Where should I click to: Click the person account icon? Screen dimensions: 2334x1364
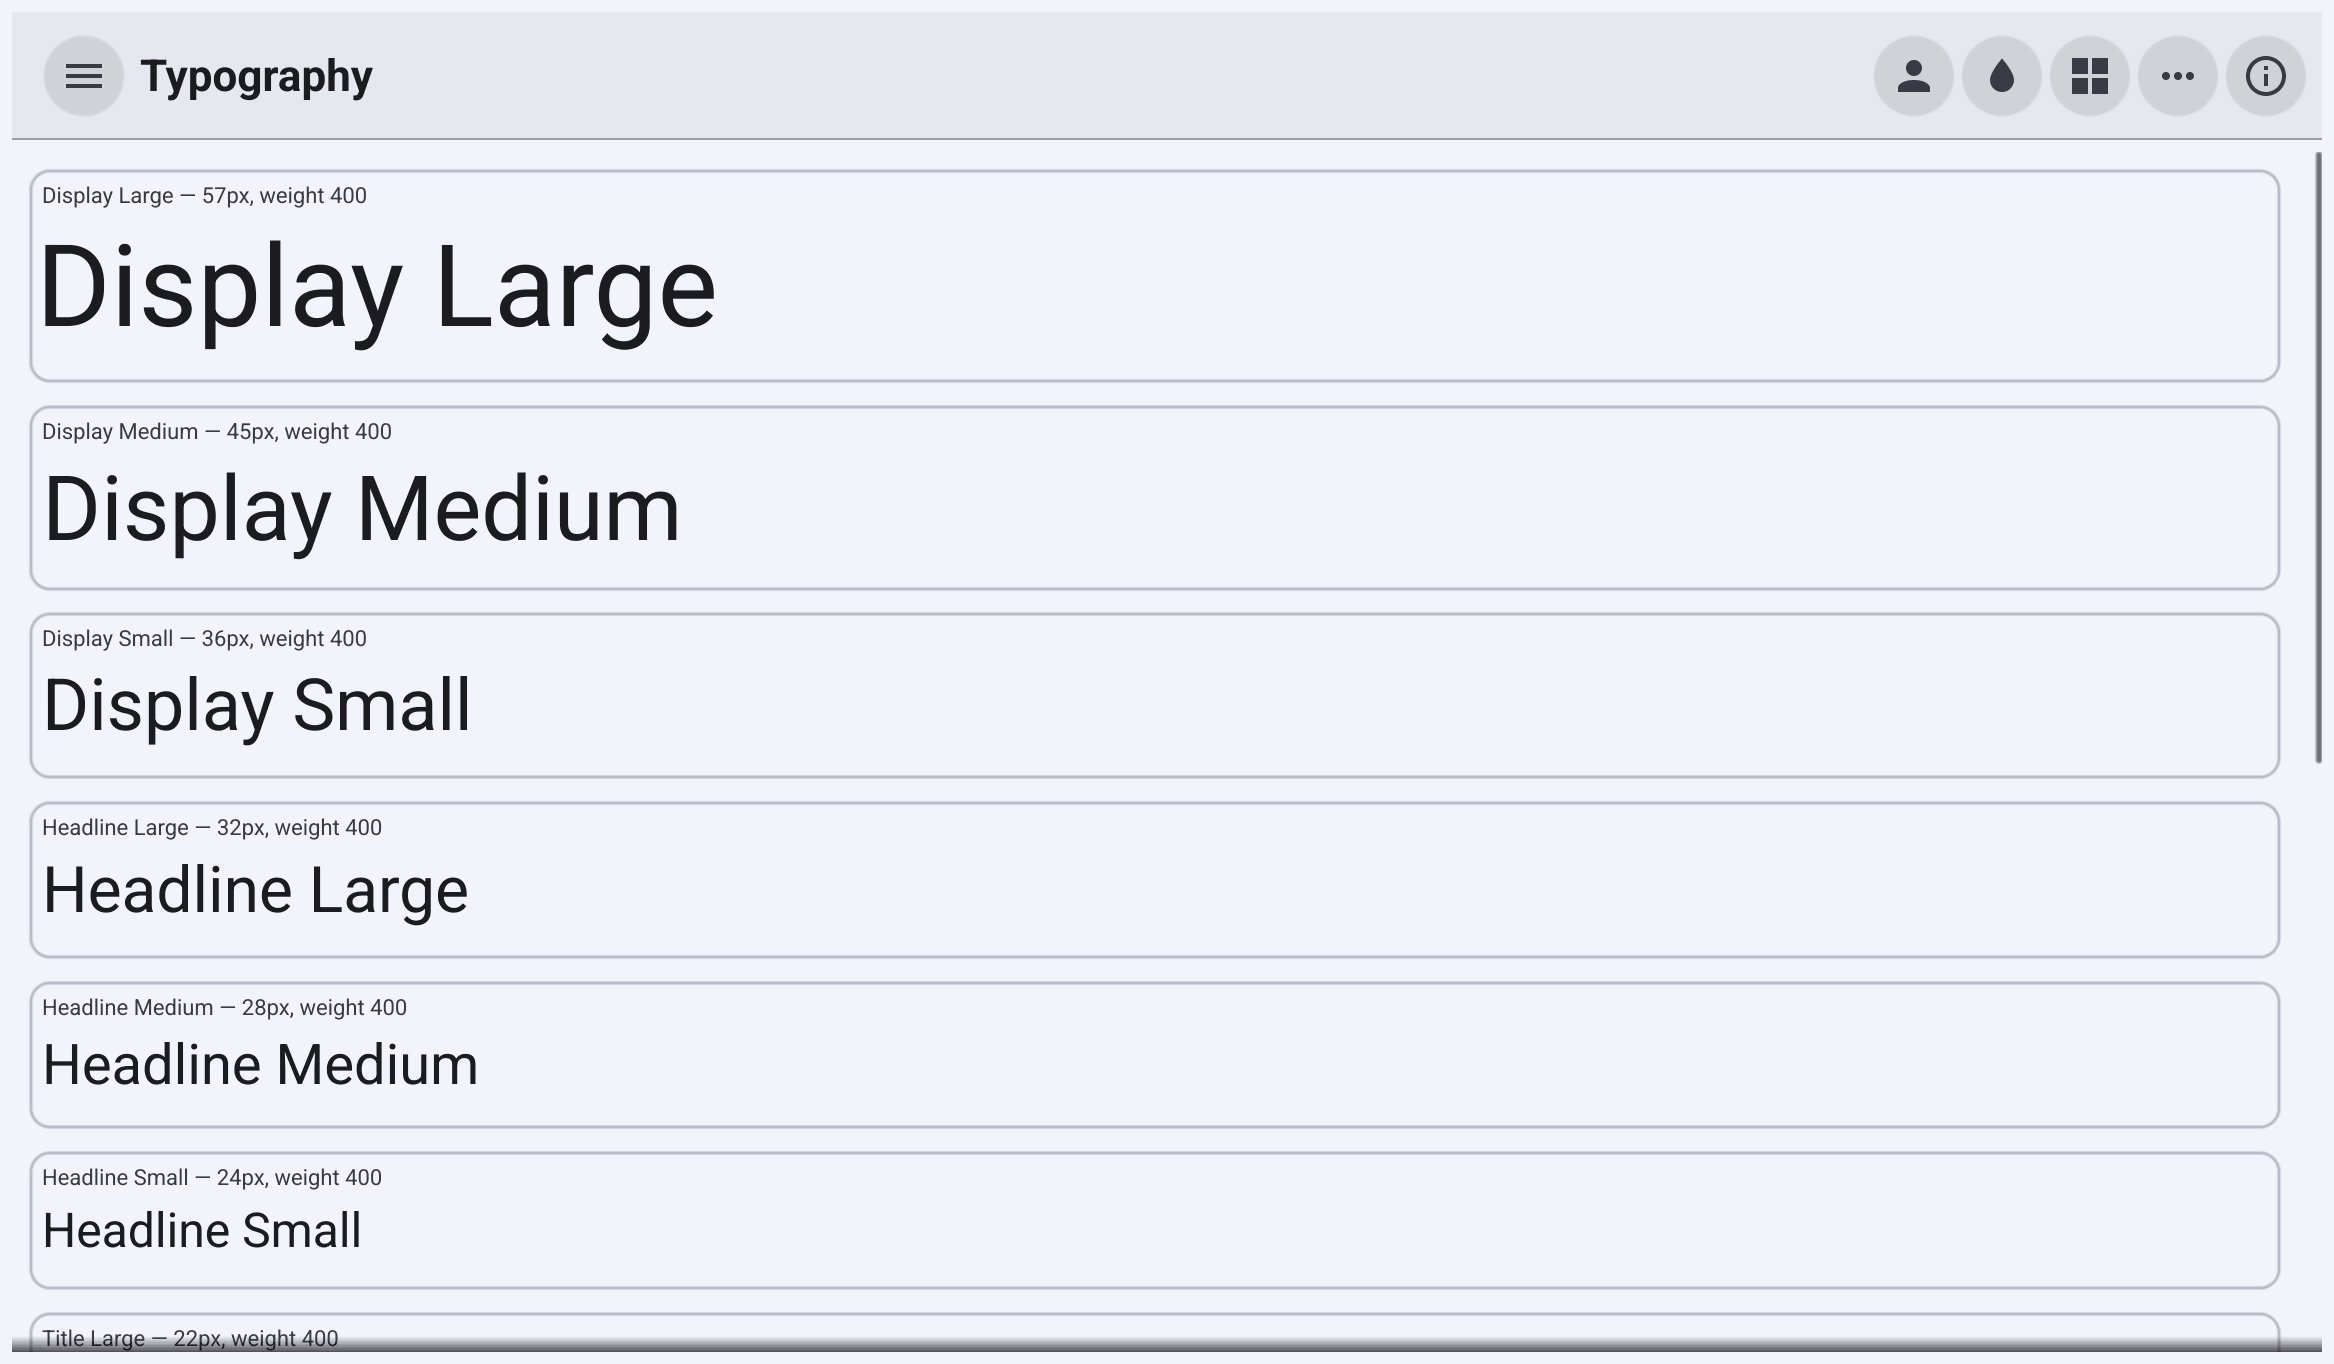(x=1914, y=76)
